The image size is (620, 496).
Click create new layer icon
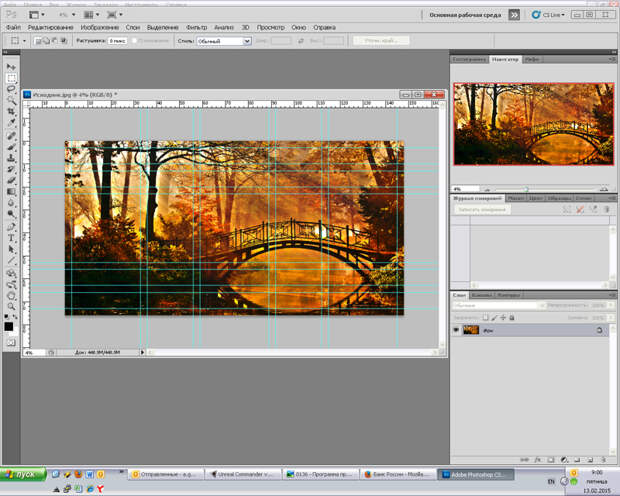point(590,460)
